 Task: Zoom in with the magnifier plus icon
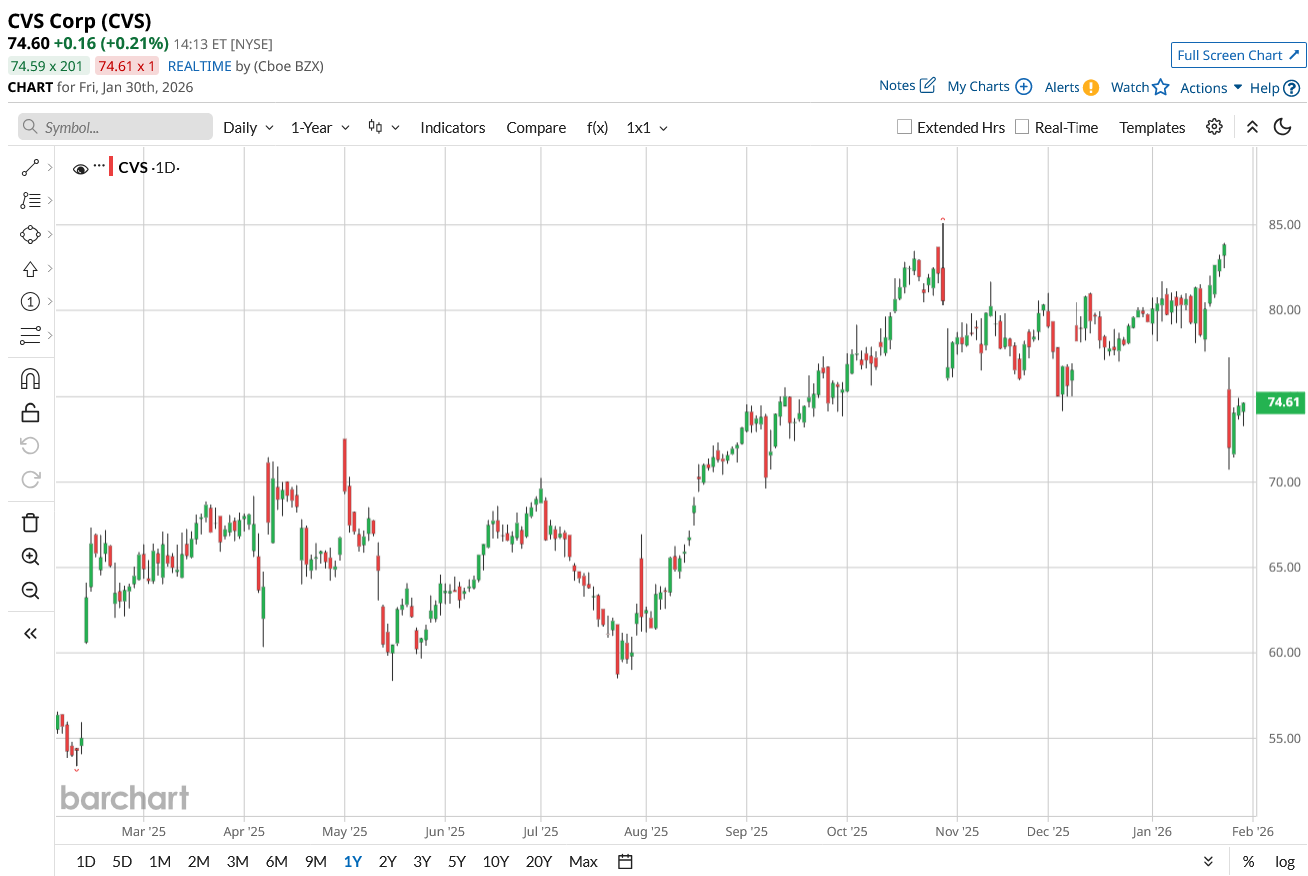coord(30,557)
